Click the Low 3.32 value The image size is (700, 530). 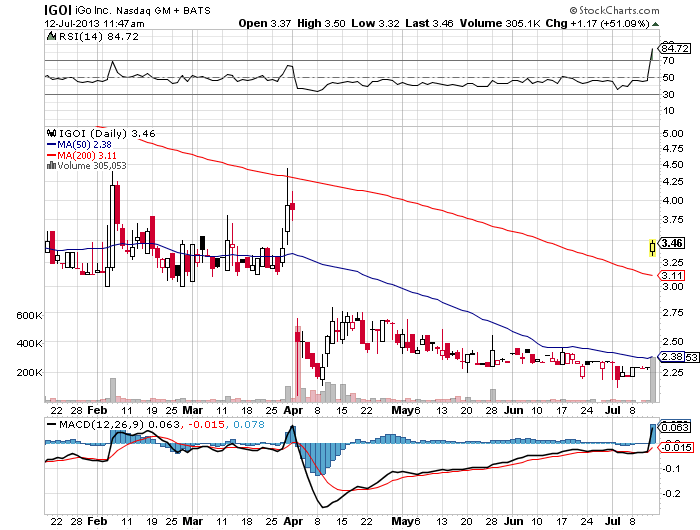pos(375,23)
